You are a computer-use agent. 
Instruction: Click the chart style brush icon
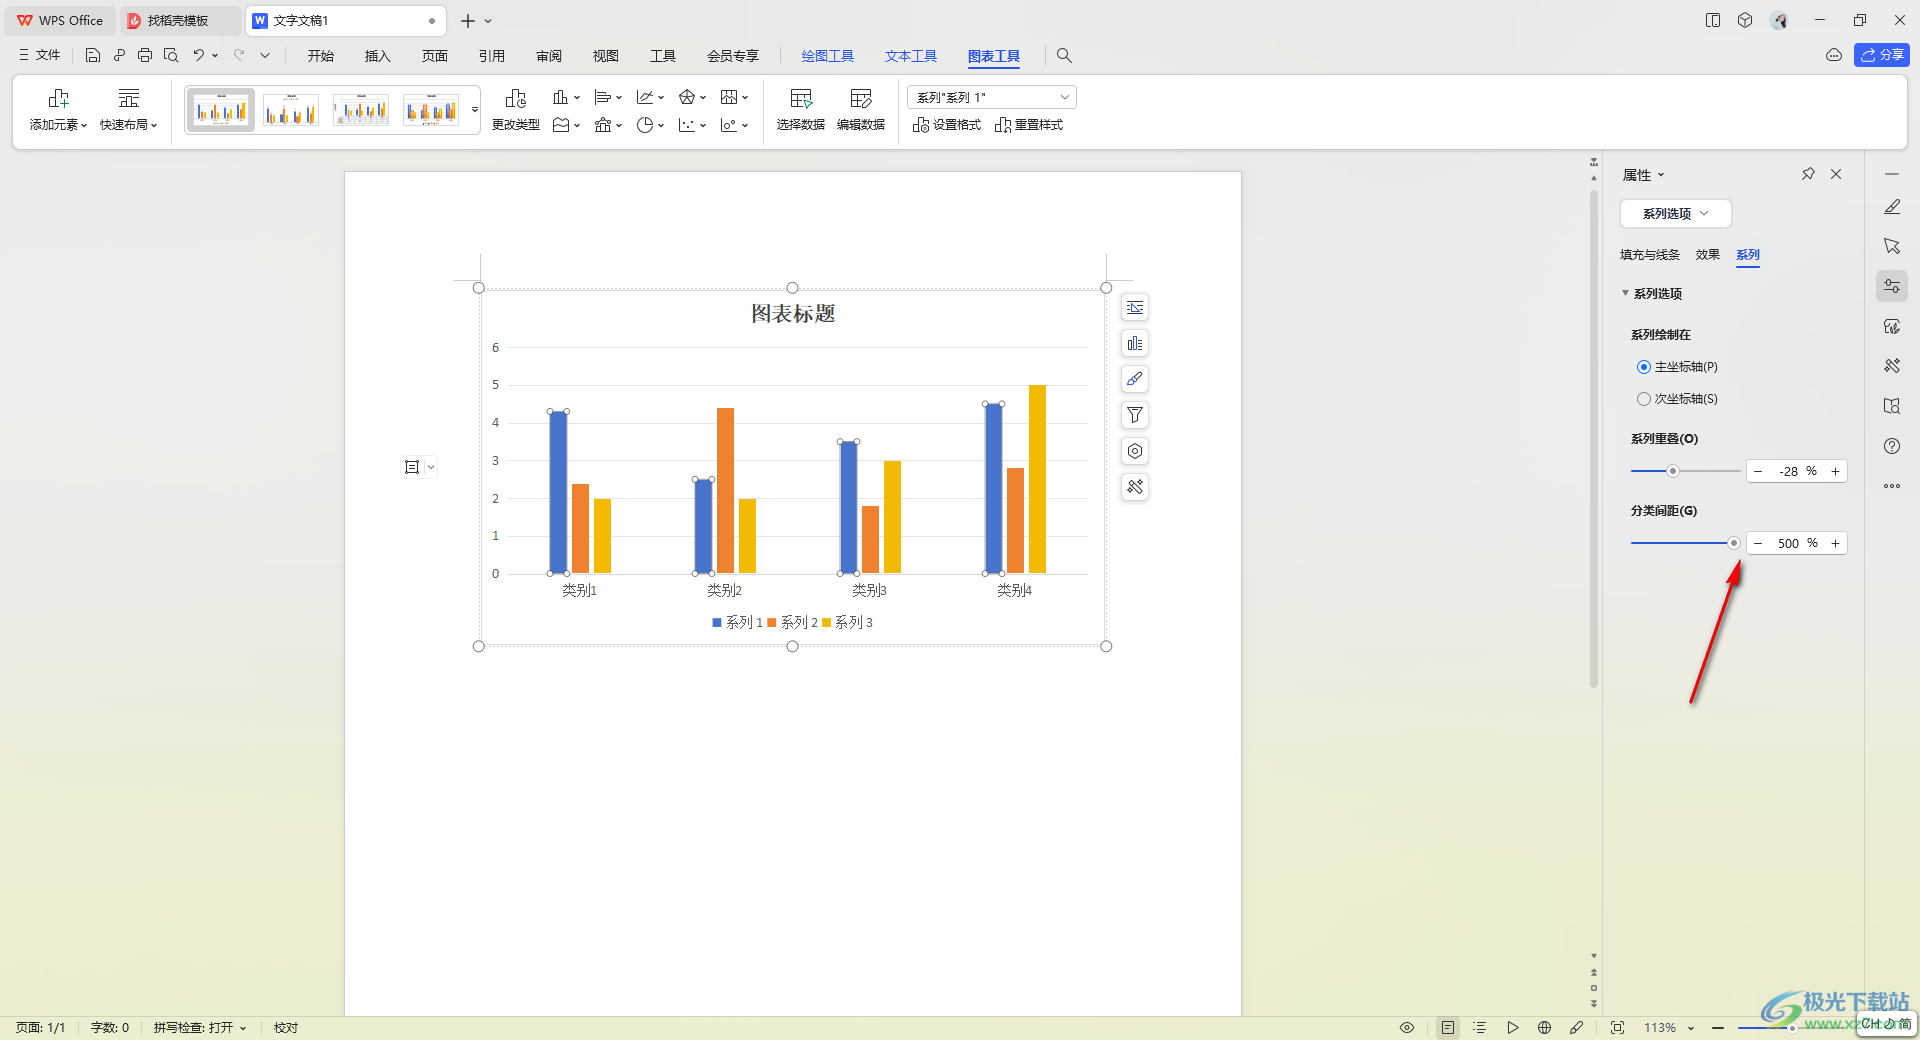[x=1135, y=380]
